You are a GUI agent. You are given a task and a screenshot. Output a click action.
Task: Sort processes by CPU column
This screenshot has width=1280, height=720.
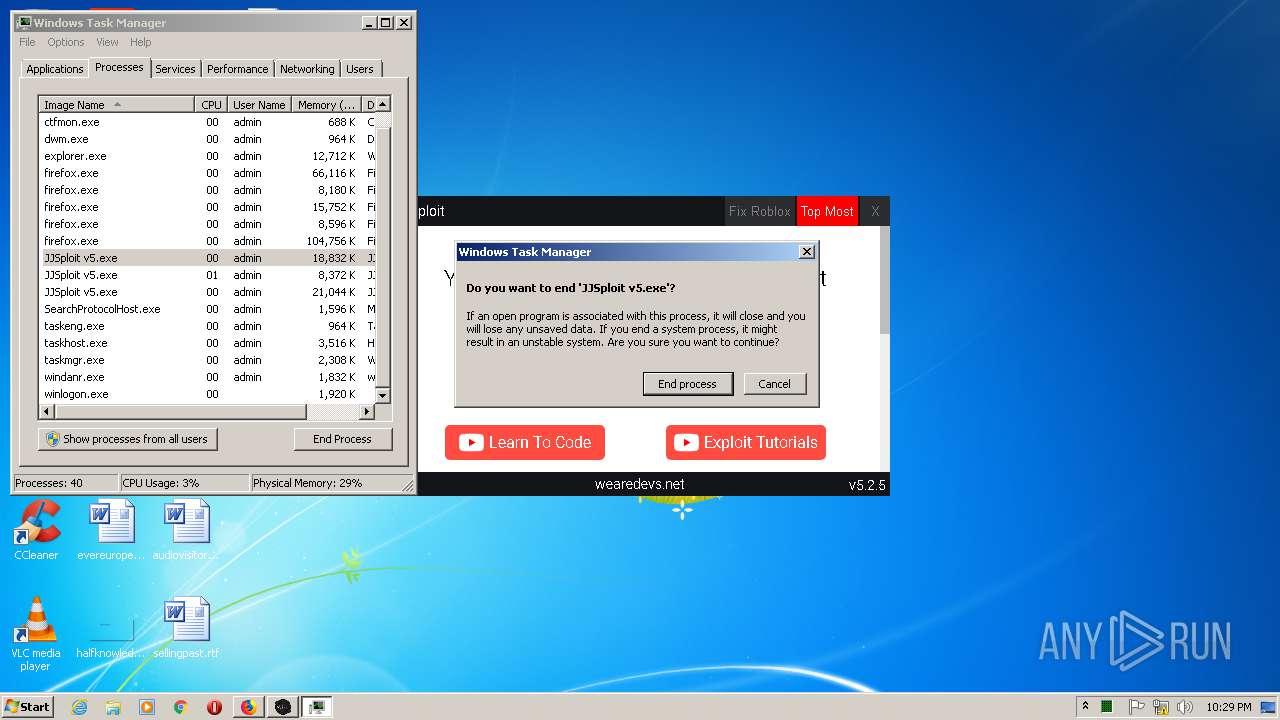211,105
